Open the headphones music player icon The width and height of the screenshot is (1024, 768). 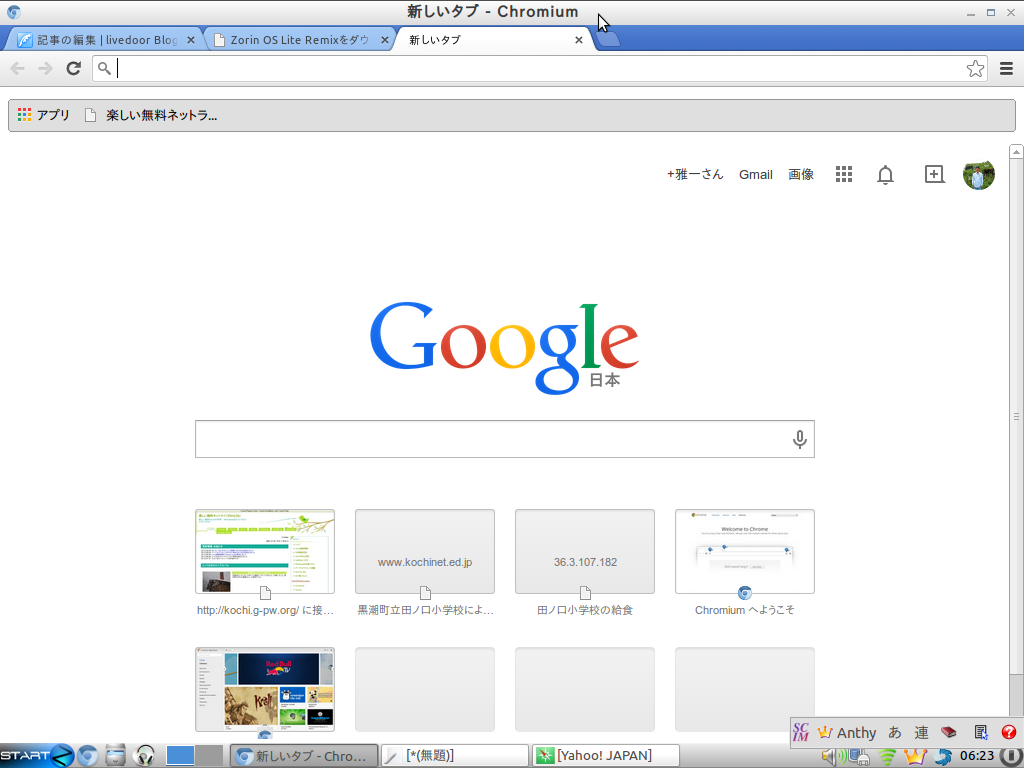[144, 756]
